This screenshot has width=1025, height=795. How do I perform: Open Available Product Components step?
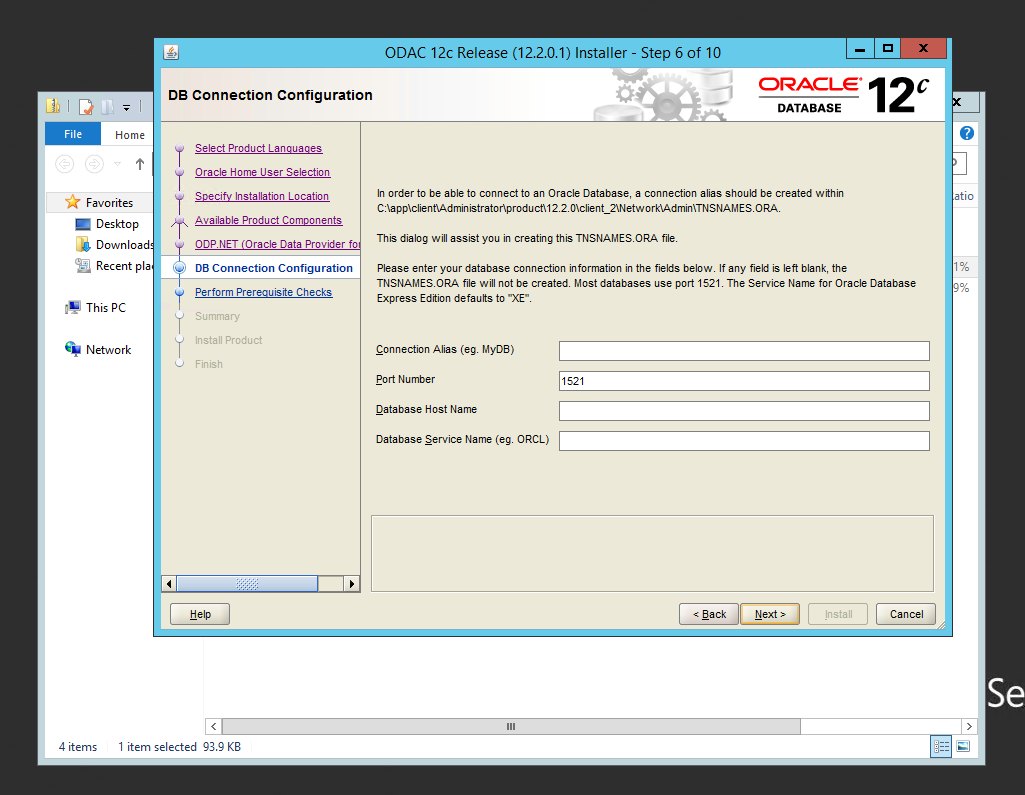point(268,220)
